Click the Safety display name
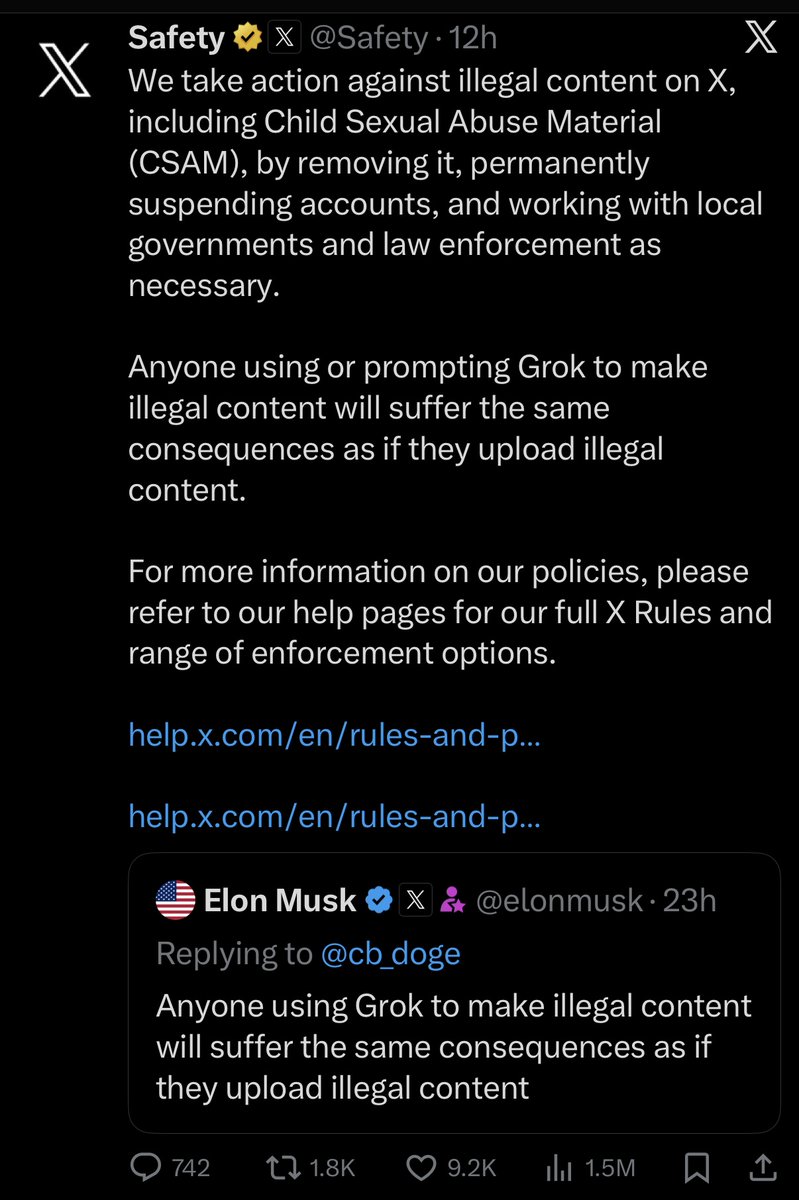Screen dimensions: 799x1200 [x=177, y=38]
